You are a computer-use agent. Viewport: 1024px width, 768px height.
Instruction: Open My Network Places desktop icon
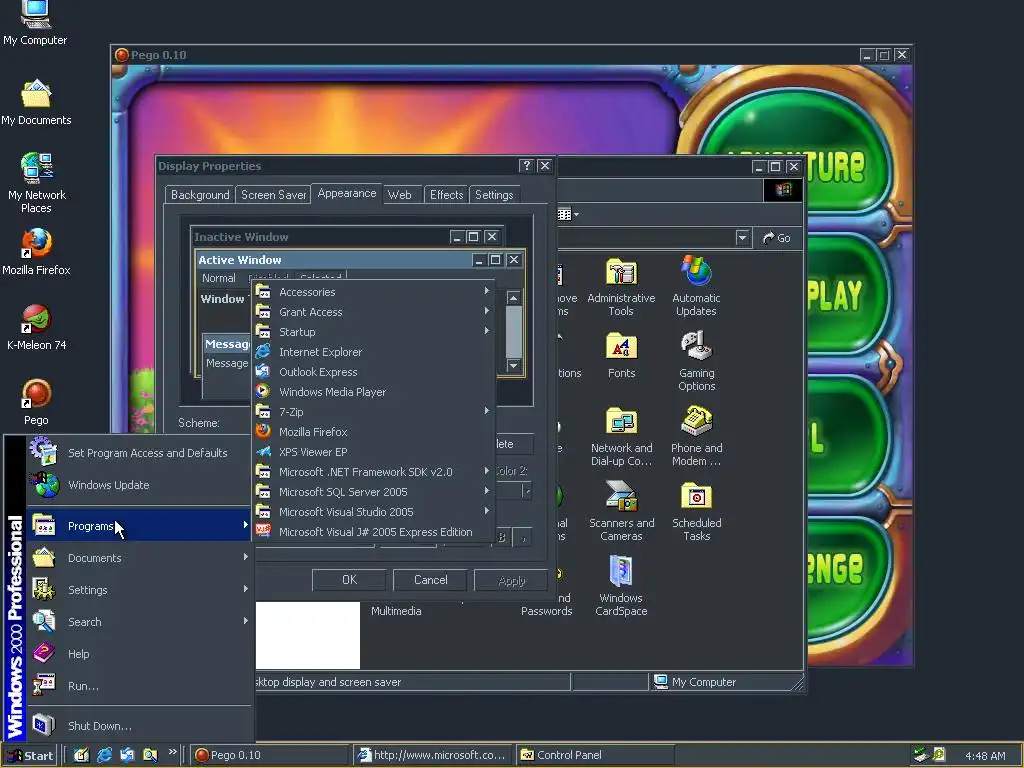click(36, 183)
